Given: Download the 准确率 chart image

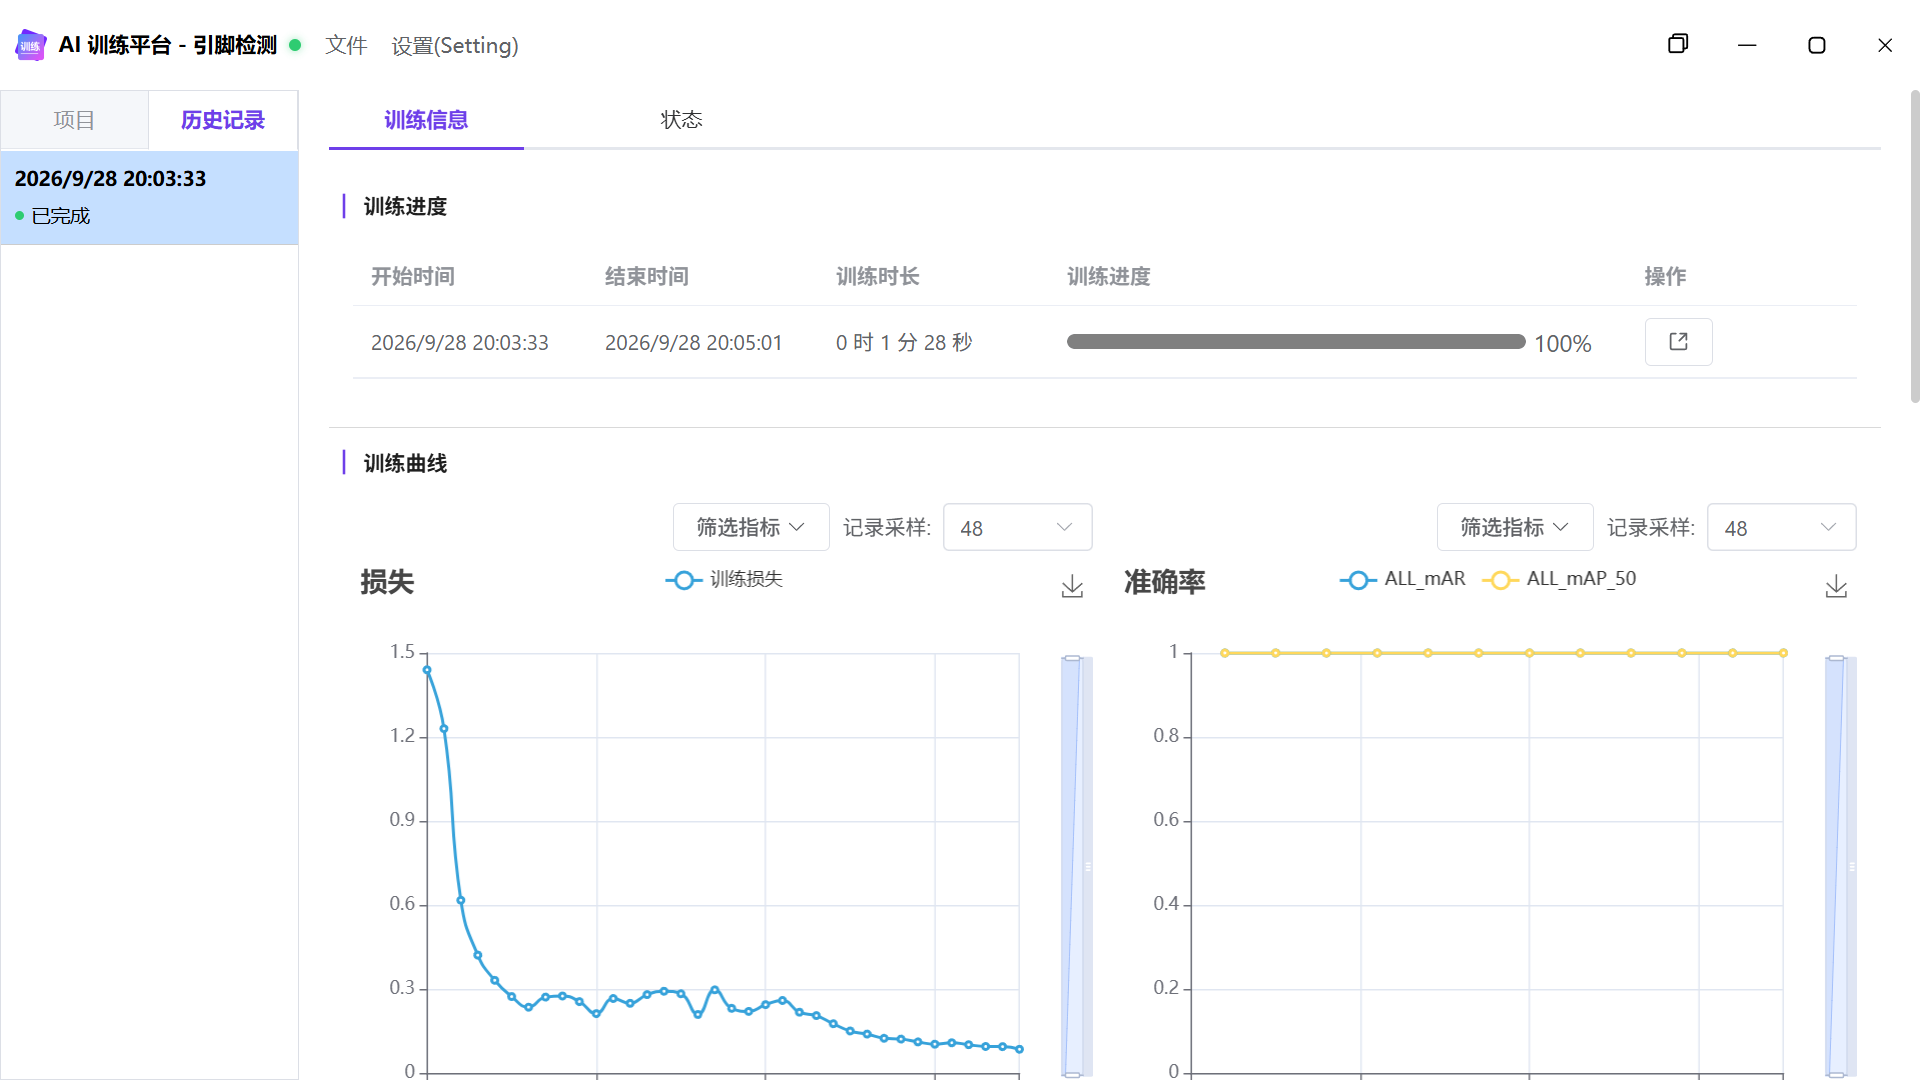Looking at the screenshot, I should [x=1836, y=586].
